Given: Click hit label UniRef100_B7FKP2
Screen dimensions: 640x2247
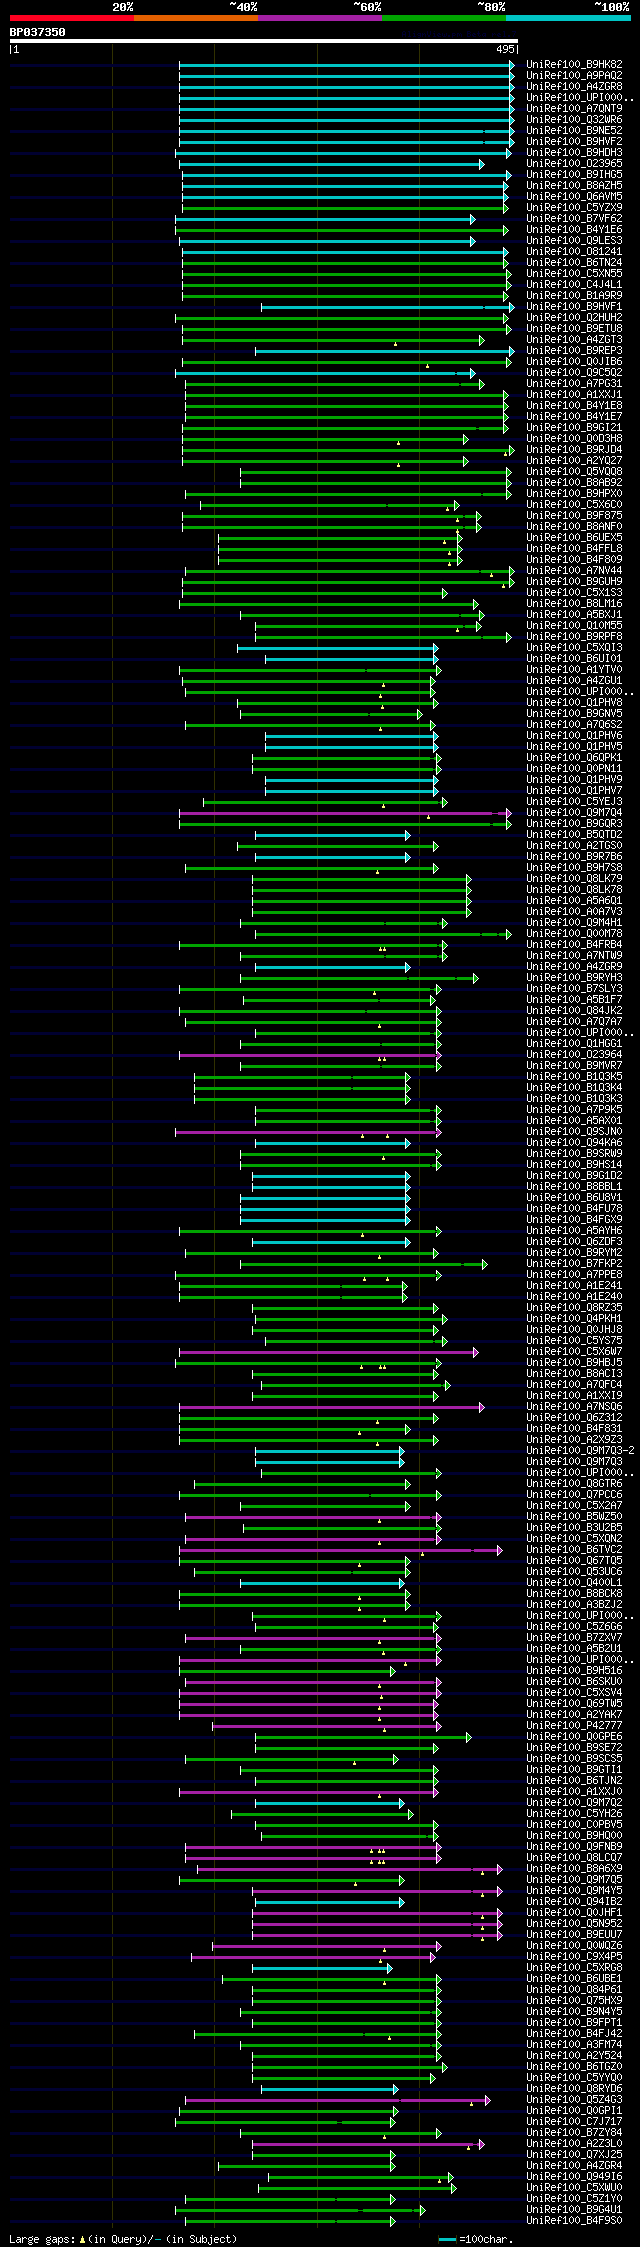Looking at the screenshot, I should coord(574,1263).
